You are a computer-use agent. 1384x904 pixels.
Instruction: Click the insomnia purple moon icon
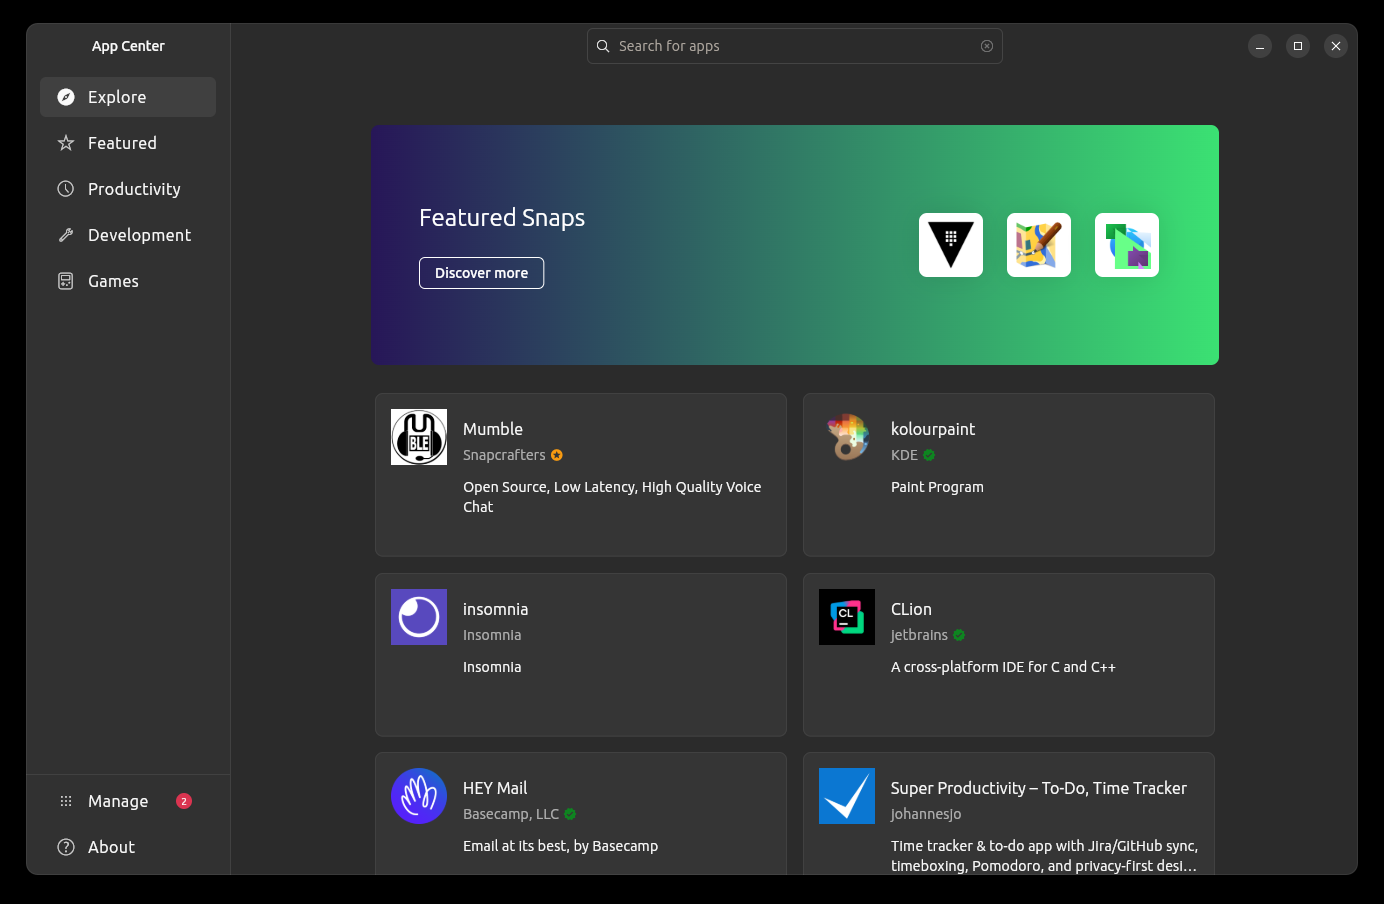coord(419,617)
